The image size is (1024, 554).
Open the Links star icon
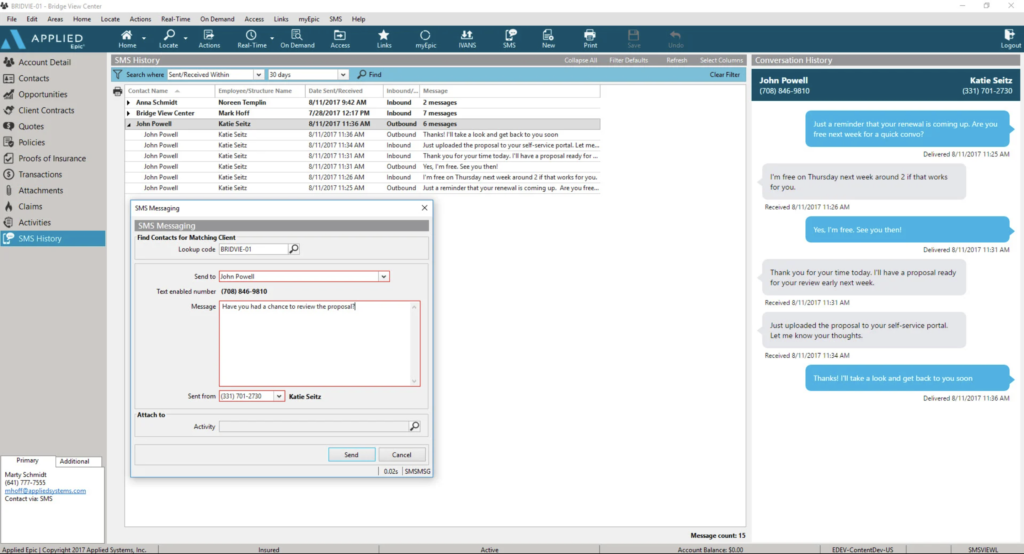[384, 38]
